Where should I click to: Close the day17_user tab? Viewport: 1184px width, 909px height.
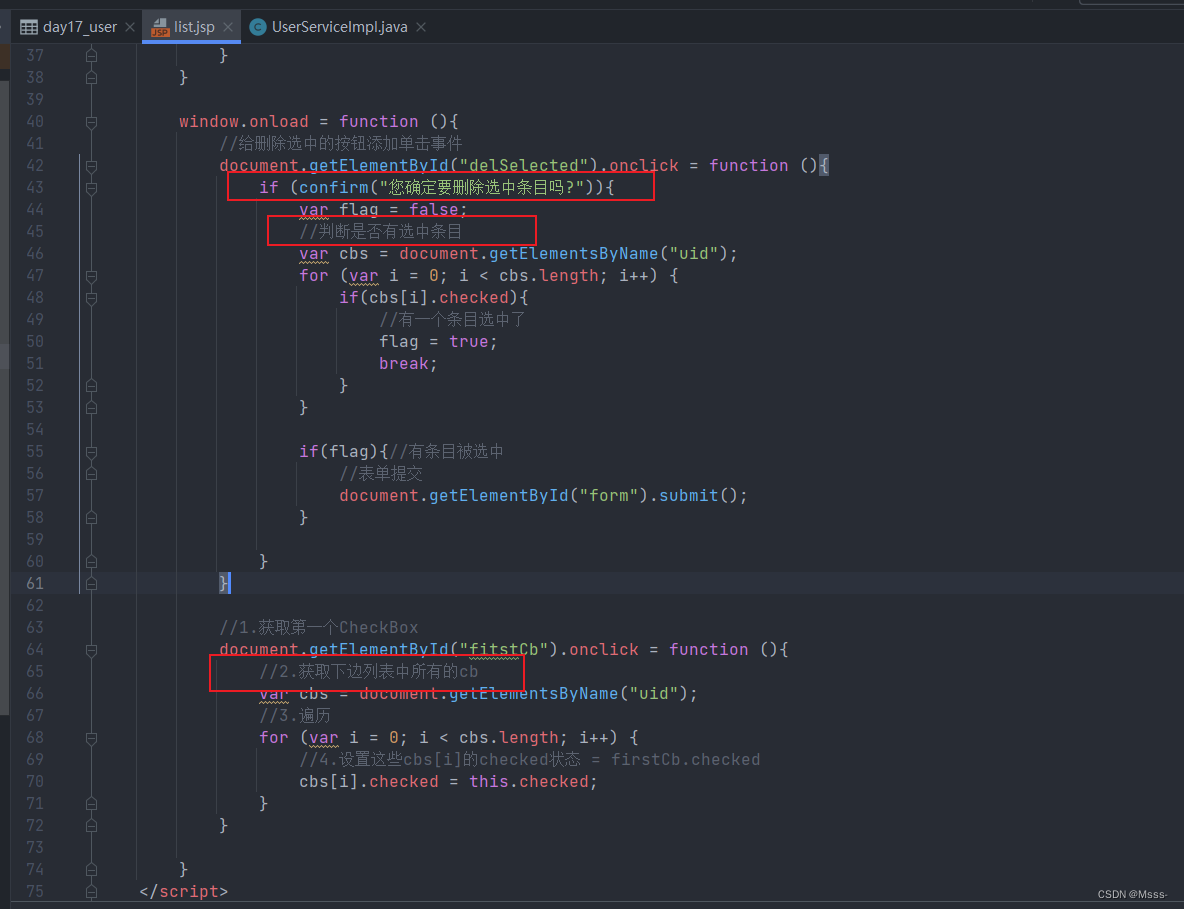pos(130,27)
